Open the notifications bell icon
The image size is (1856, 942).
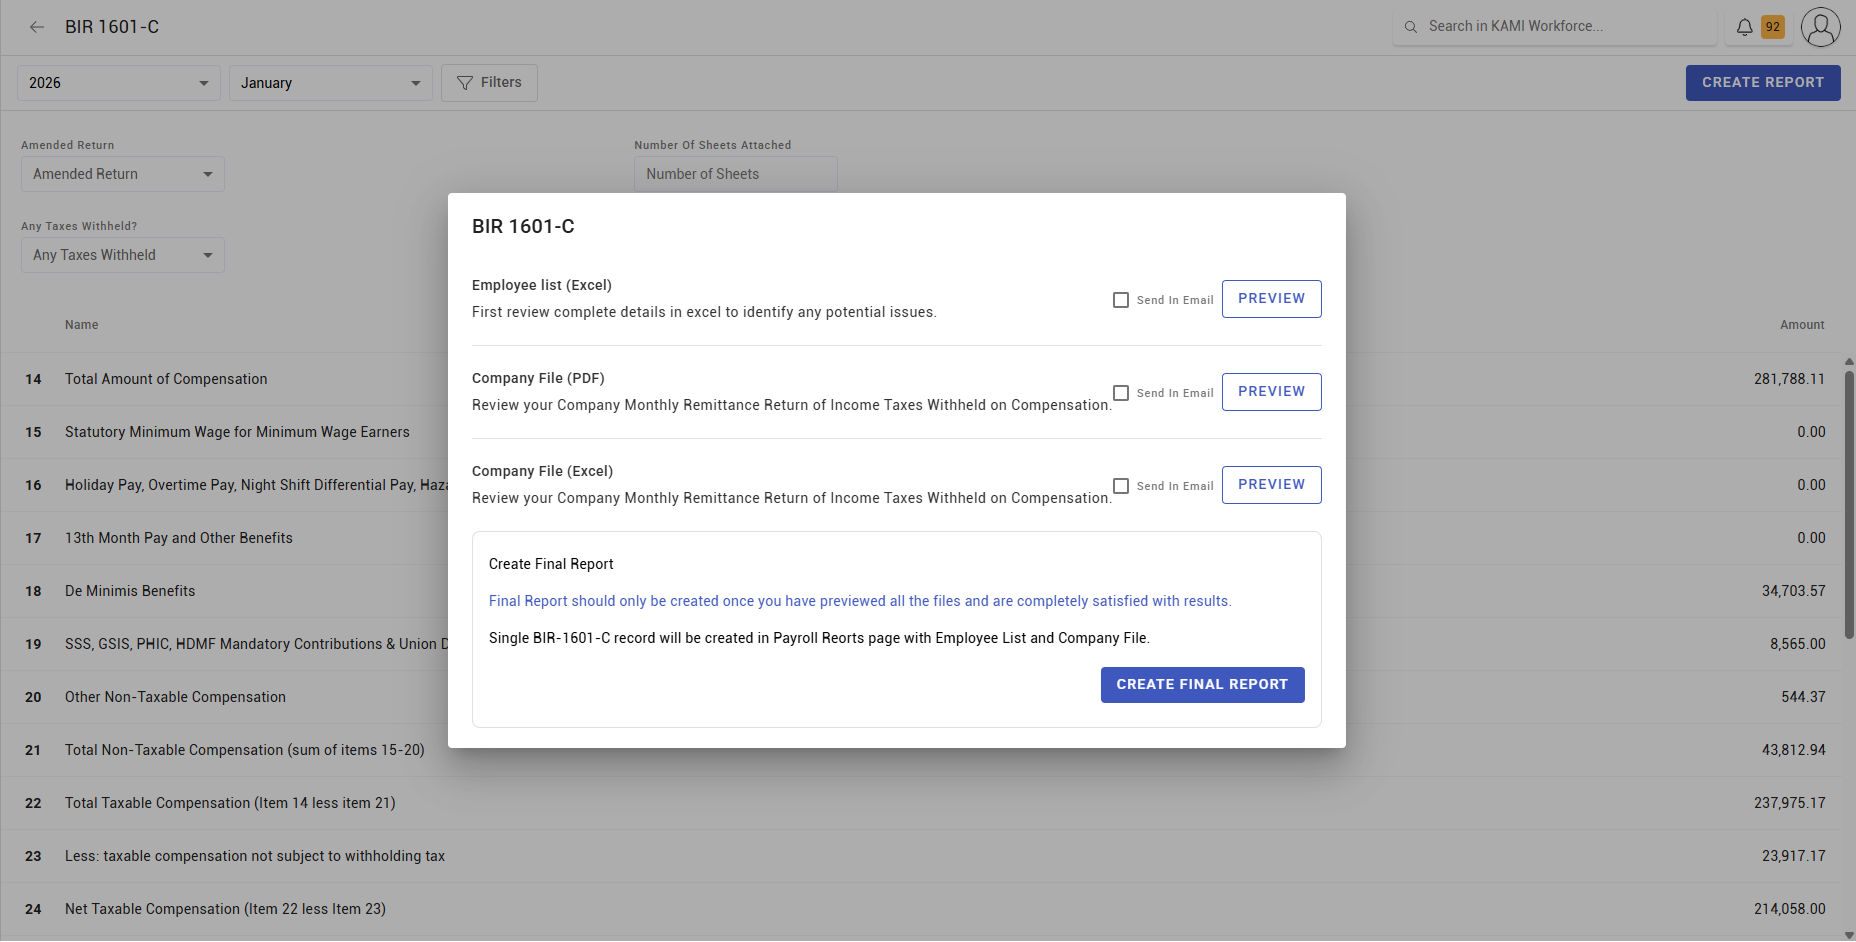[1744, 27]
